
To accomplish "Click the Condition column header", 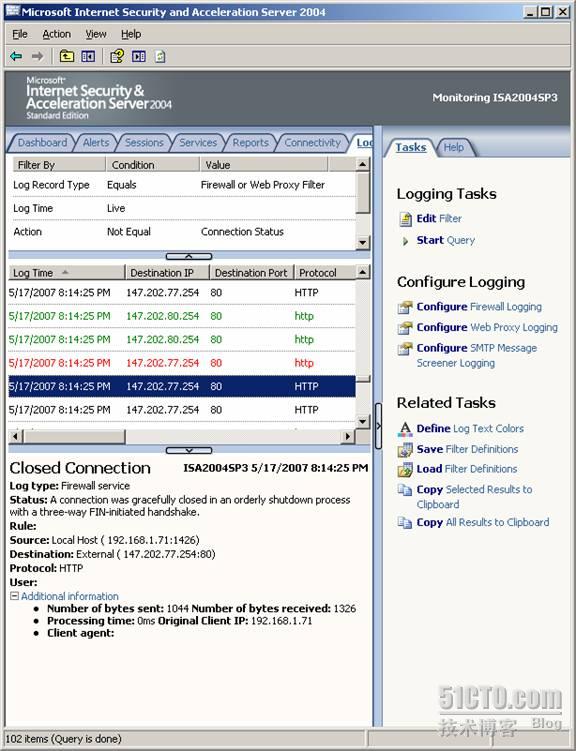I will point(153,165).
